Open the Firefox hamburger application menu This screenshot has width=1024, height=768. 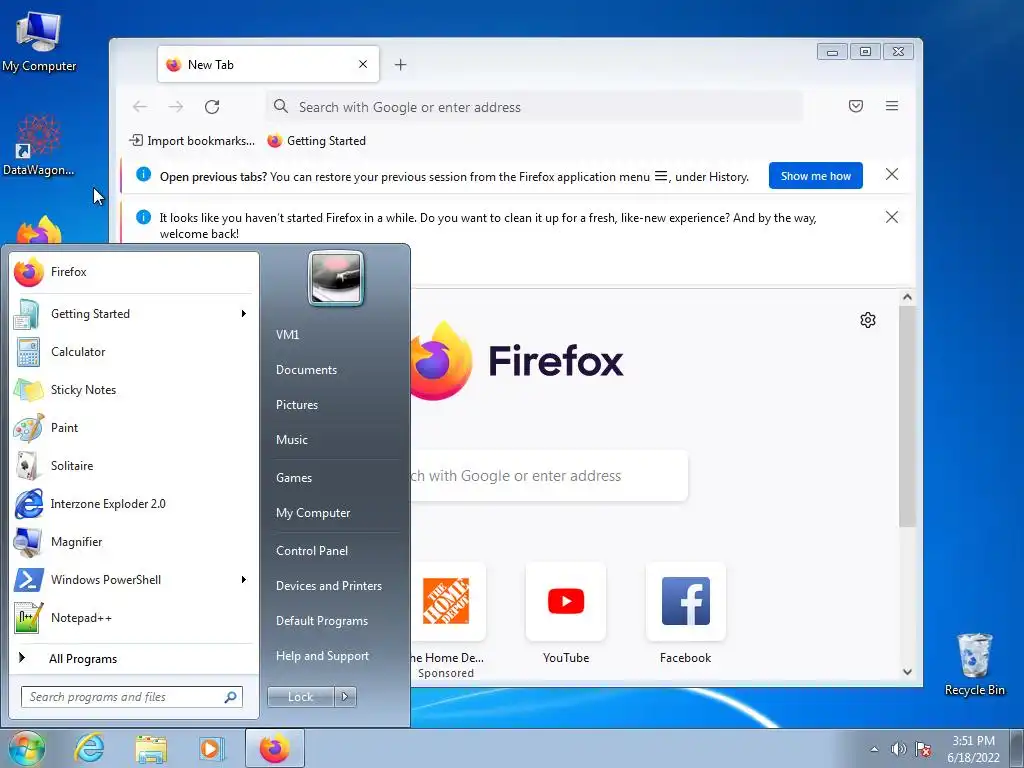point(891,106)
